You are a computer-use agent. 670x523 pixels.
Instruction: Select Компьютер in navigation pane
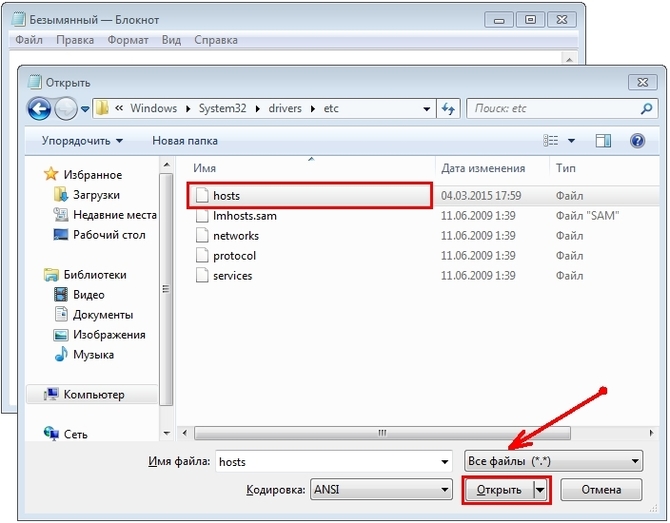tap(93, 395)
